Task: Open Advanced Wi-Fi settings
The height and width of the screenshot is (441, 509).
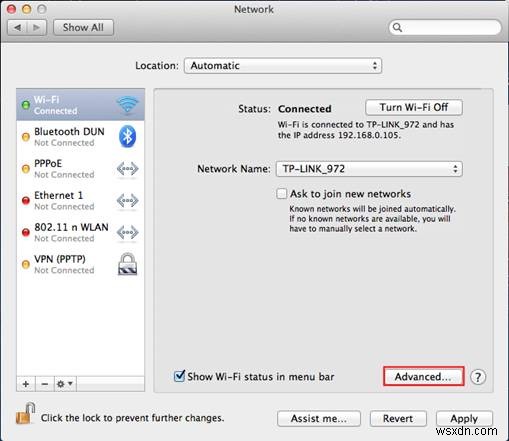Action: coord(423,376)
